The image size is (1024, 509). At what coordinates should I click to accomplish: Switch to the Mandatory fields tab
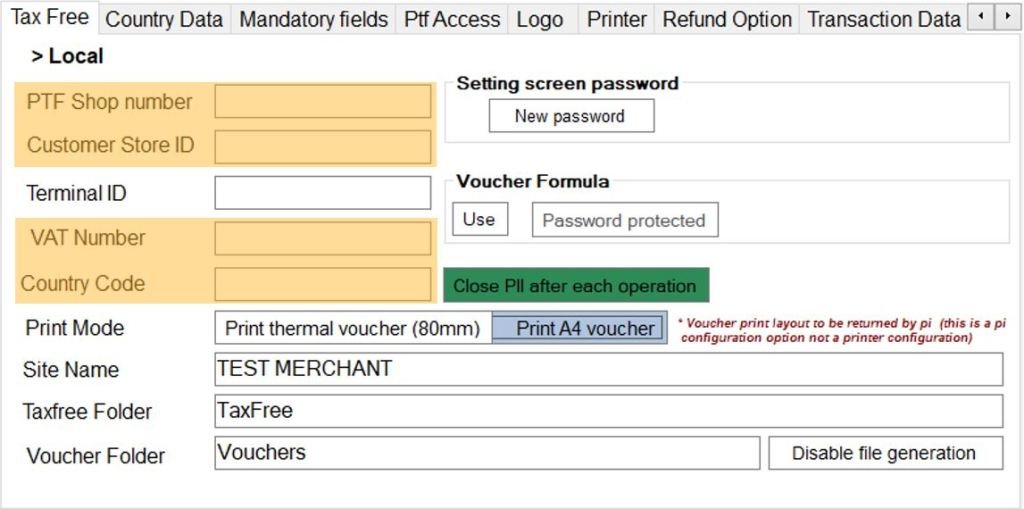(x=314, y=19)
